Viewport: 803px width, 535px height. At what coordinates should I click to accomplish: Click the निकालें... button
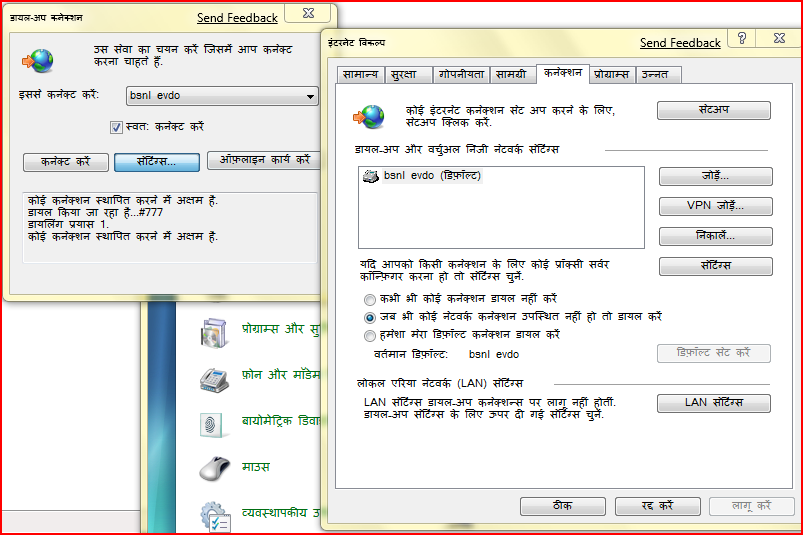point(715,236)
